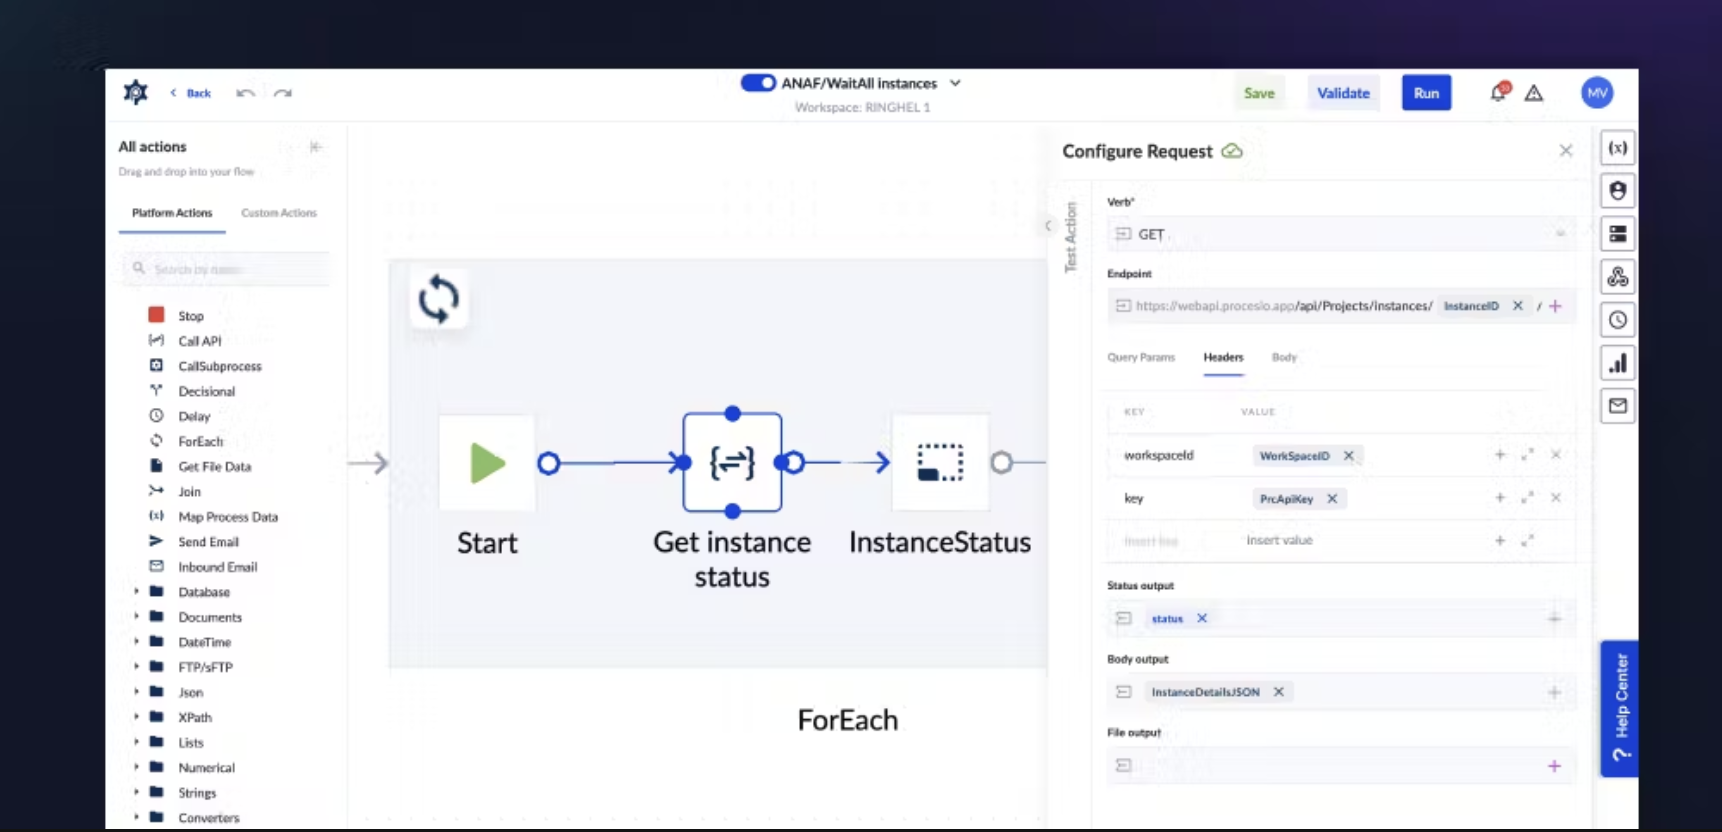
Task: Add a variable to the Endpoint field
Action: click(x=1555, y=306)
